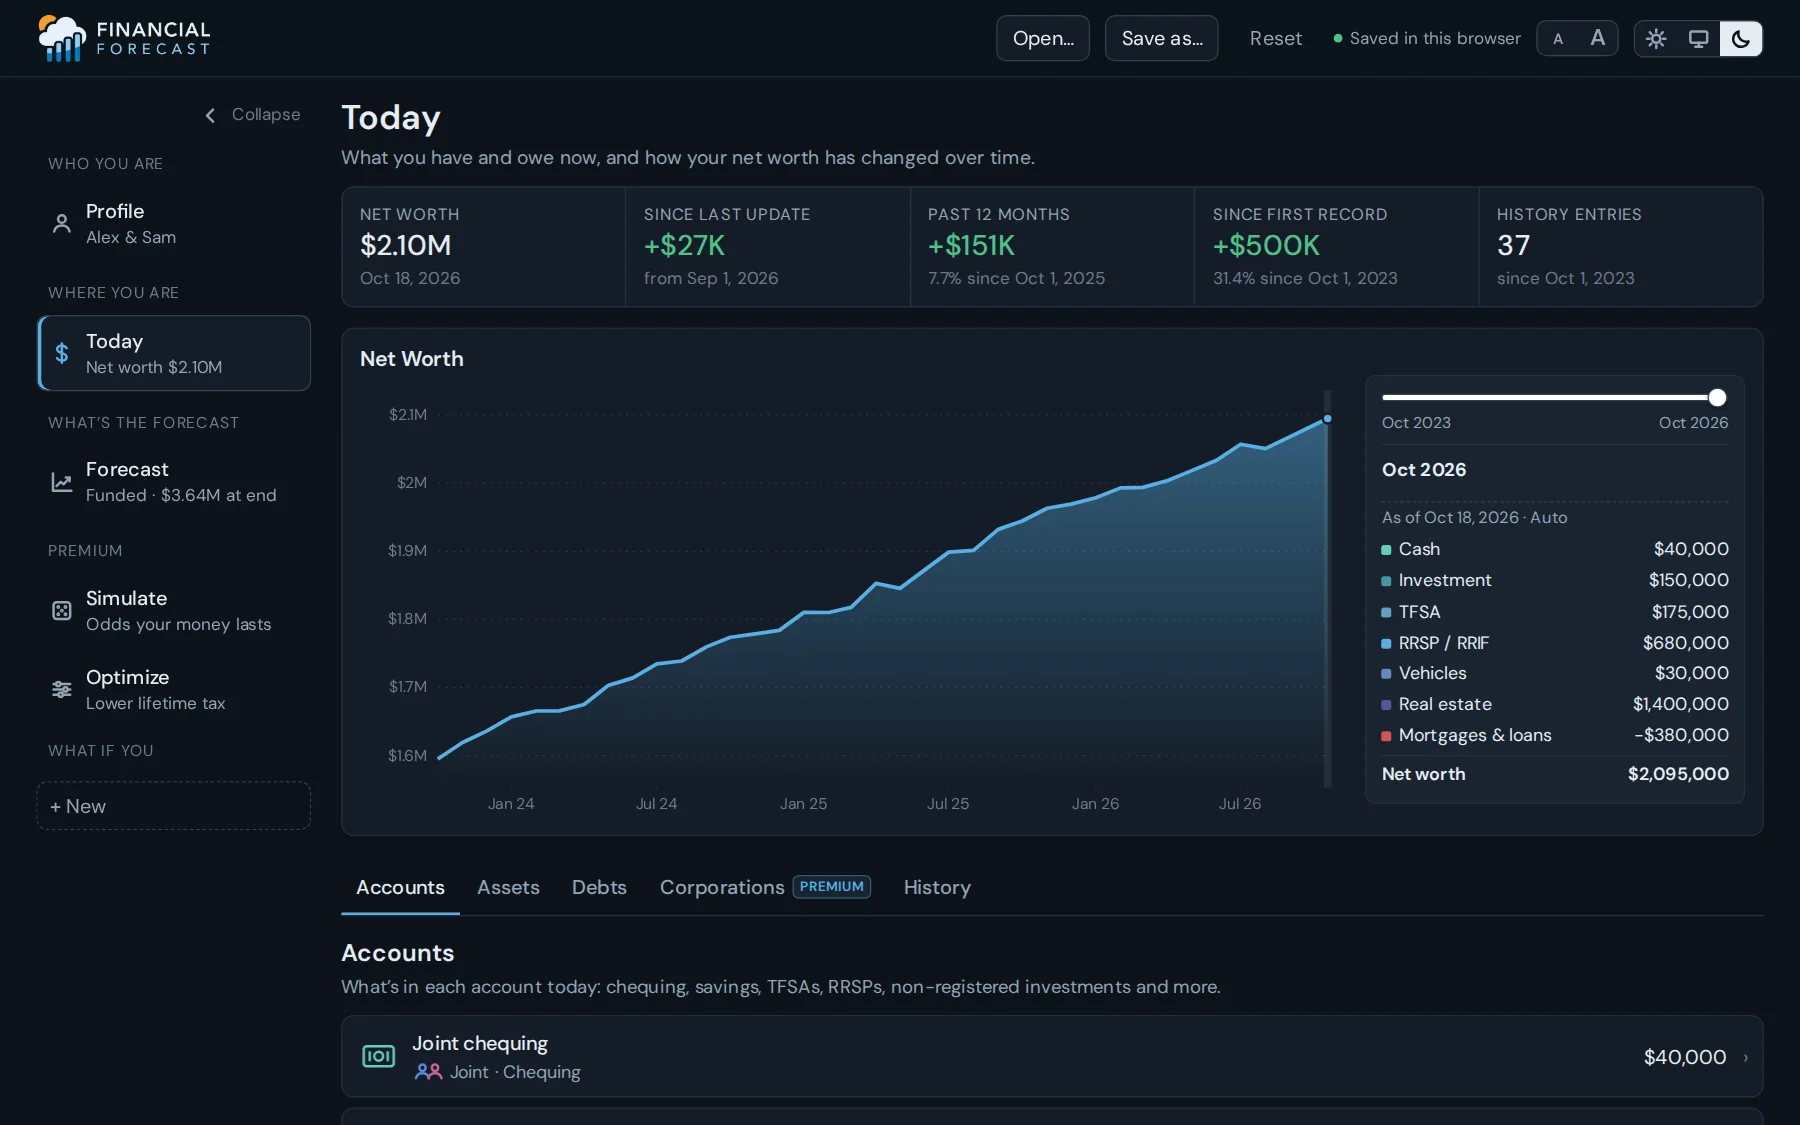Switch to the Debts tab
Image resolution: width=1800 pixels, height=1125 pixels.
pyautogui.click(x=599, y=887)
